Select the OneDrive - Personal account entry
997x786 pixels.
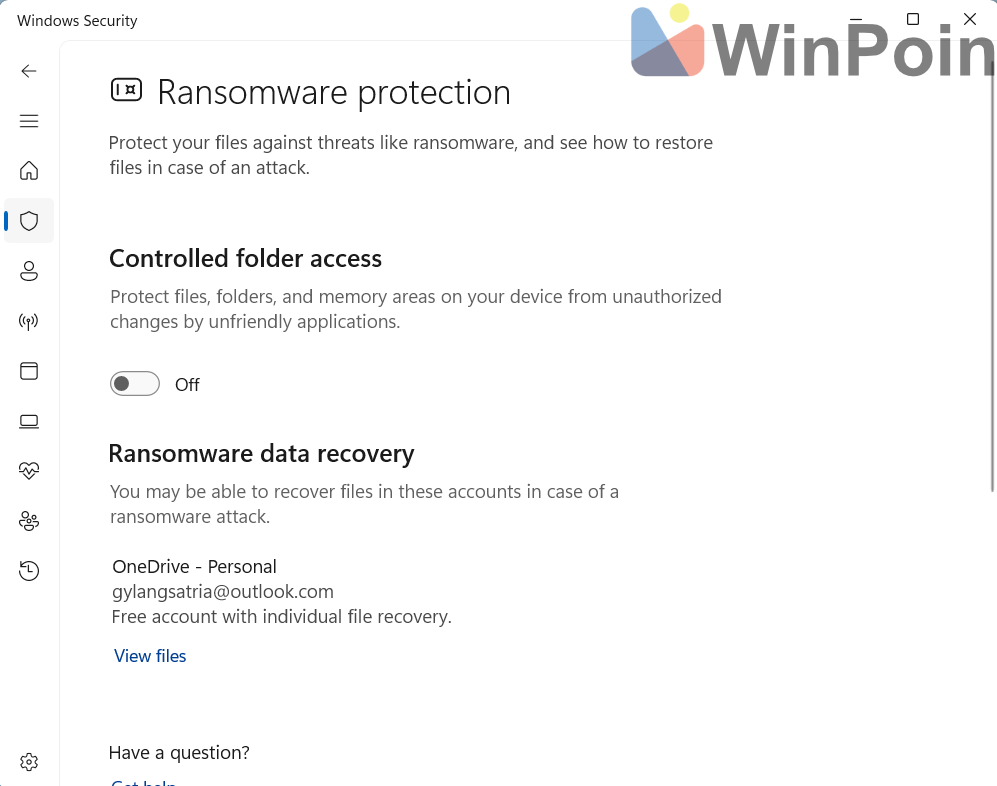[194, 566]
